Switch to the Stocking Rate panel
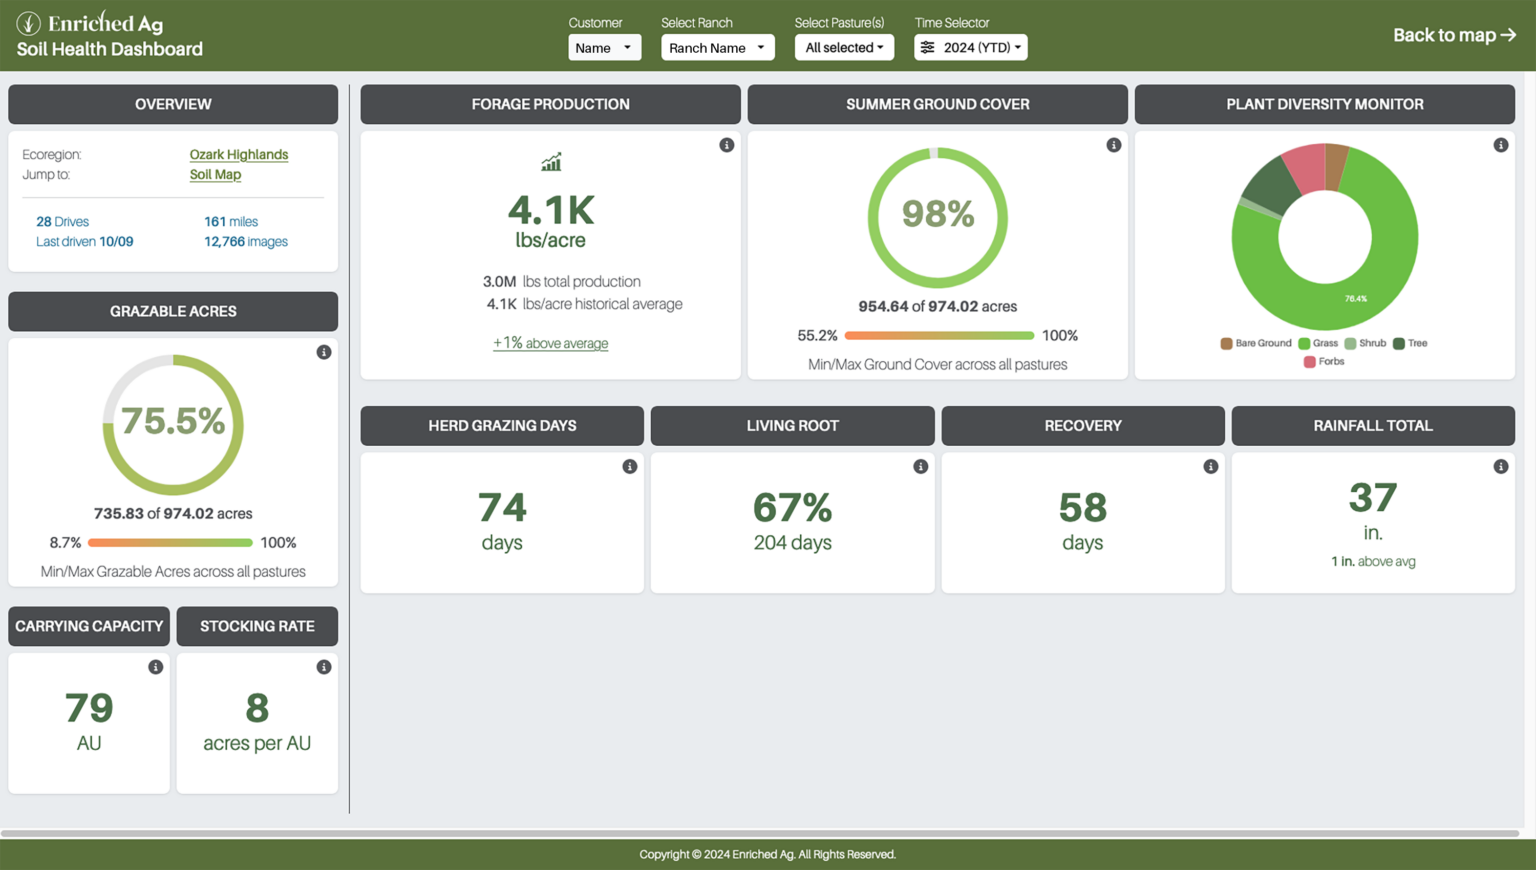This screenshot has width=1536, height=870. [x=257, y=626]
